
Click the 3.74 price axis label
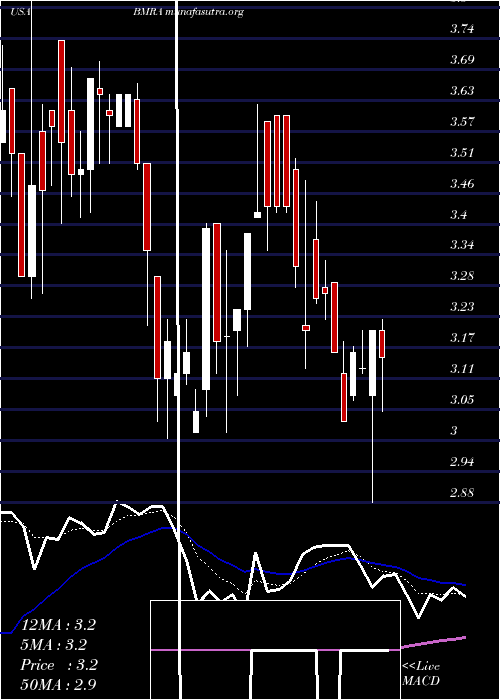point(461,29)
